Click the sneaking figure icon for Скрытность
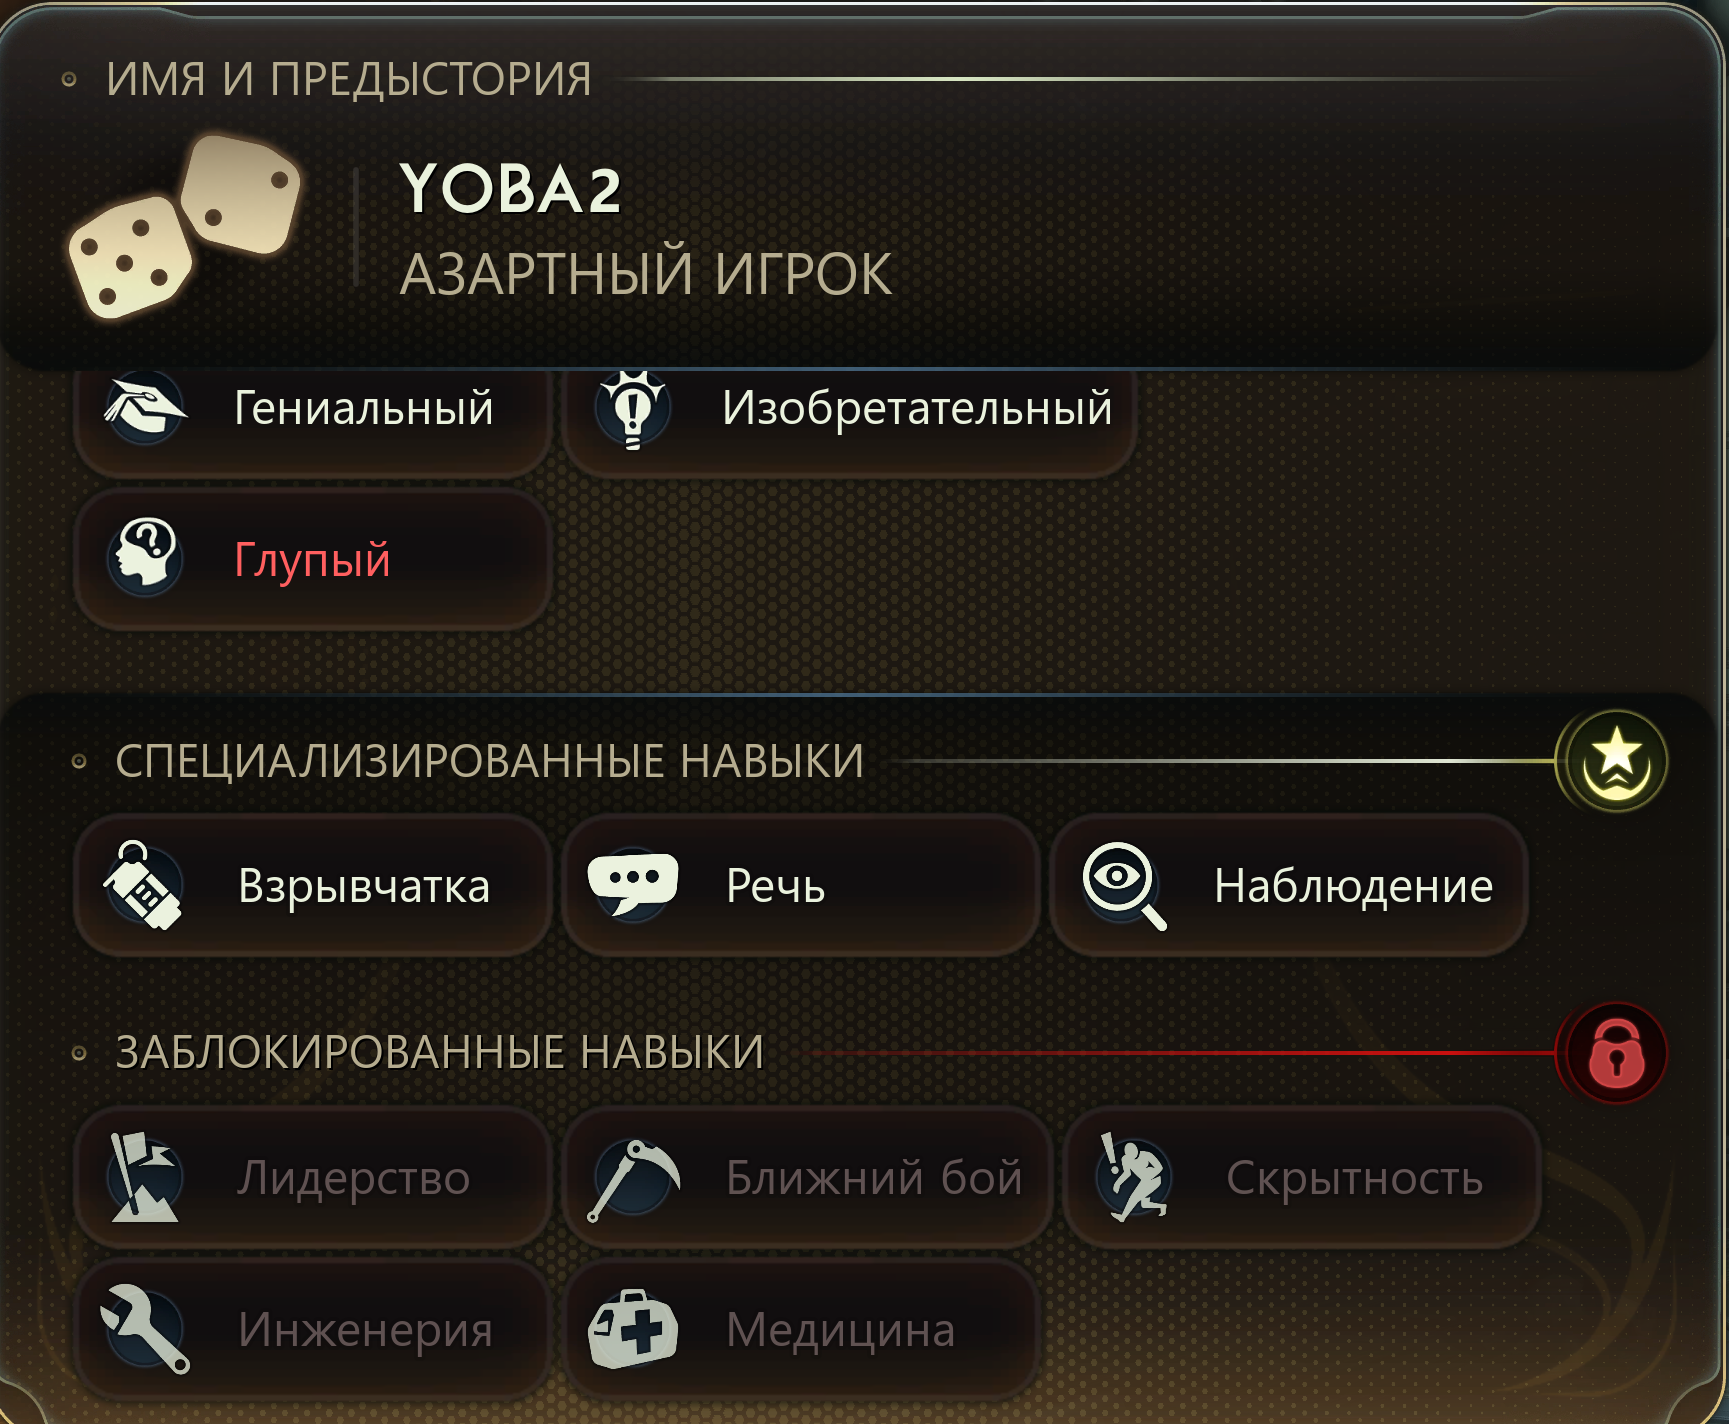This screenshot has width=1729, height=1424. pyautogui.click(x=1133, y=1177)
